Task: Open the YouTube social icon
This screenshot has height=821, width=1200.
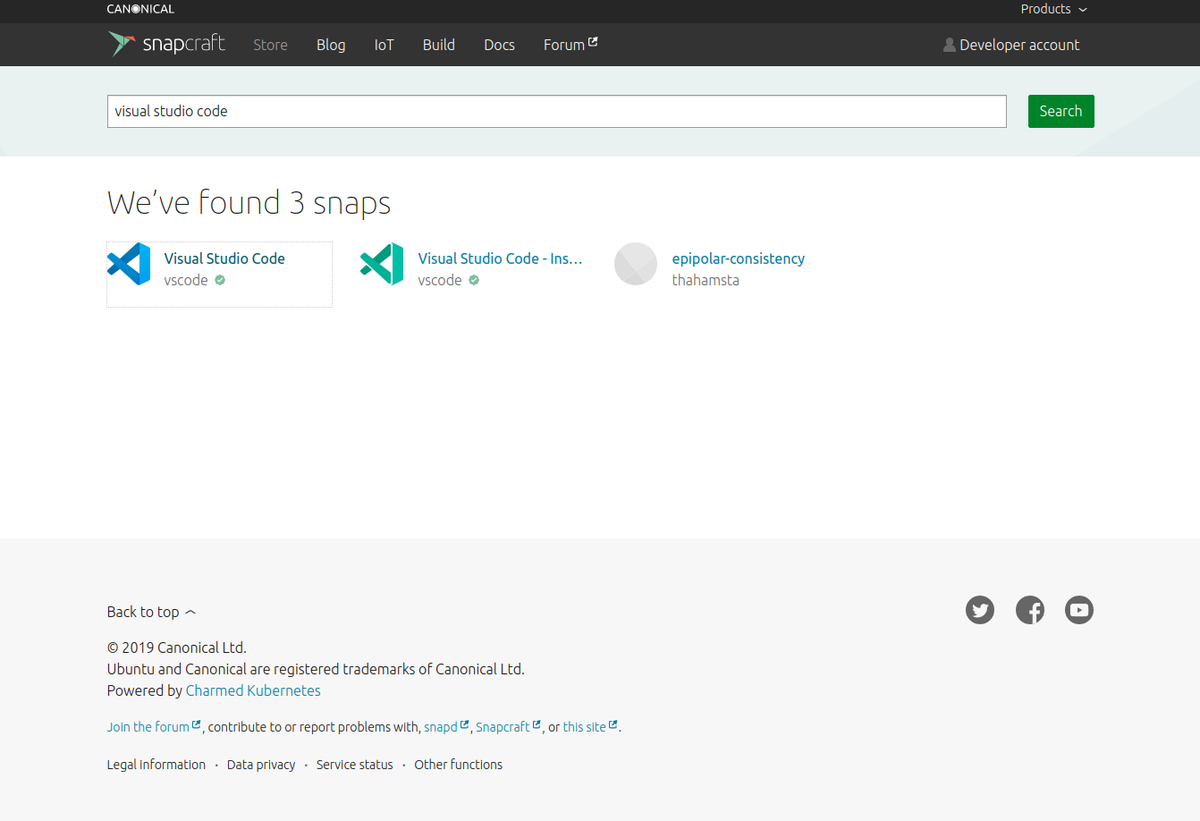Action: [1079, 610]
